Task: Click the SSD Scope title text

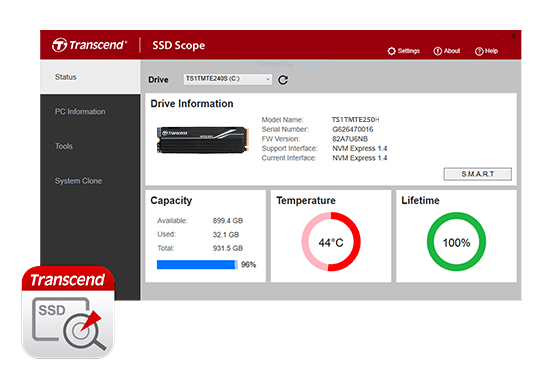Action: (x=179, y=46)
